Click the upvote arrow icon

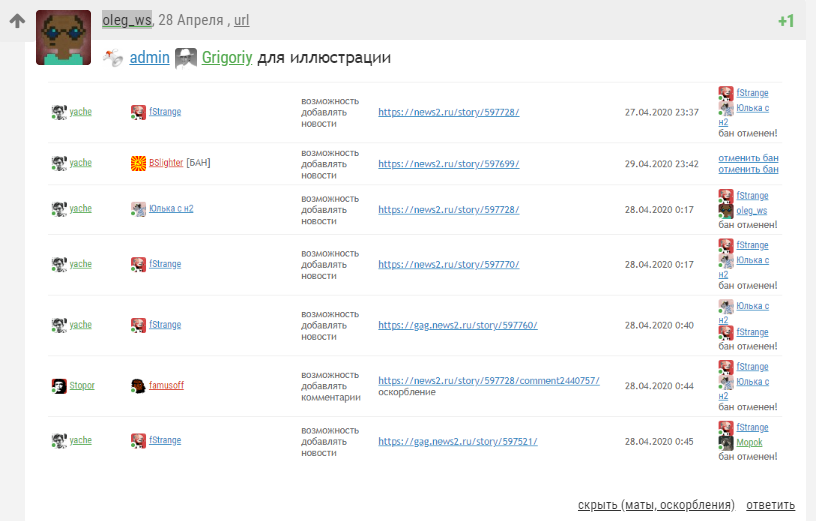pos(17,21)
